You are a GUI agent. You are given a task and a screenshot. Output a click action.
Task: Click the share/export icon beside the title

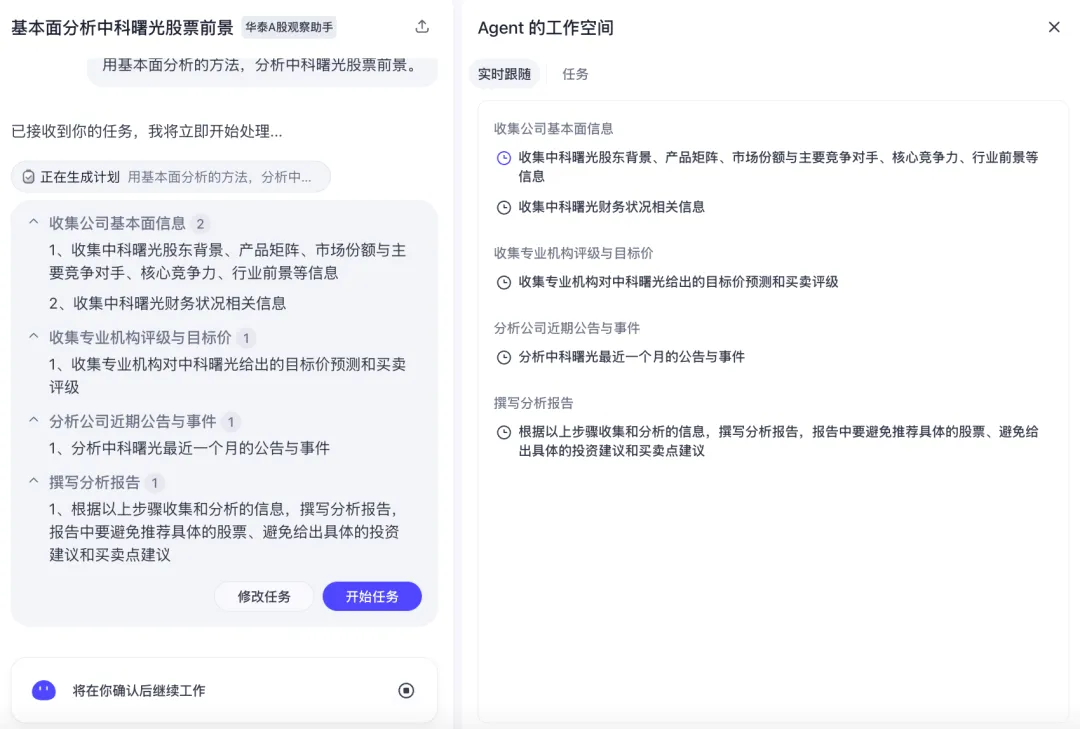(x=422, y=27)
